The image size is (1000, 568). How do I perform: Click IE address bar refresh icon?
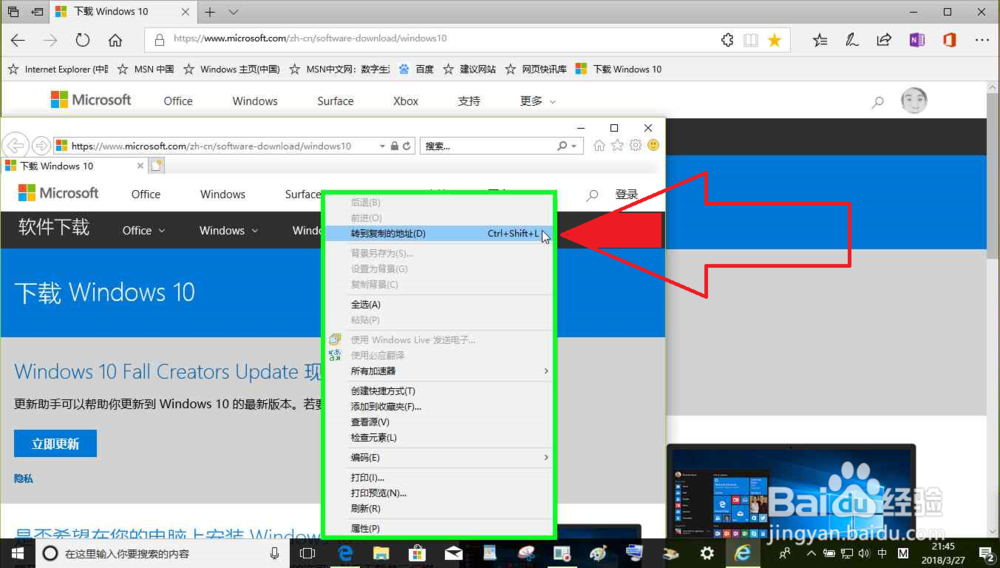coord(406,146)
